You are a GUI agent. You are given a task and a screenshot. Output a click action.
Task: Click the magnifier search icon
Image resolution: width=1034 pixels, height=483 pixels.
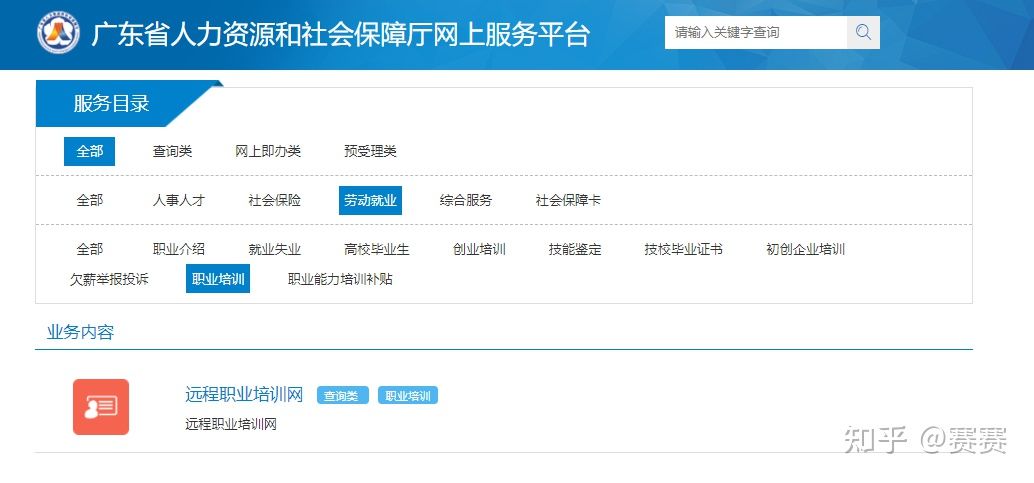click(863, 32)
